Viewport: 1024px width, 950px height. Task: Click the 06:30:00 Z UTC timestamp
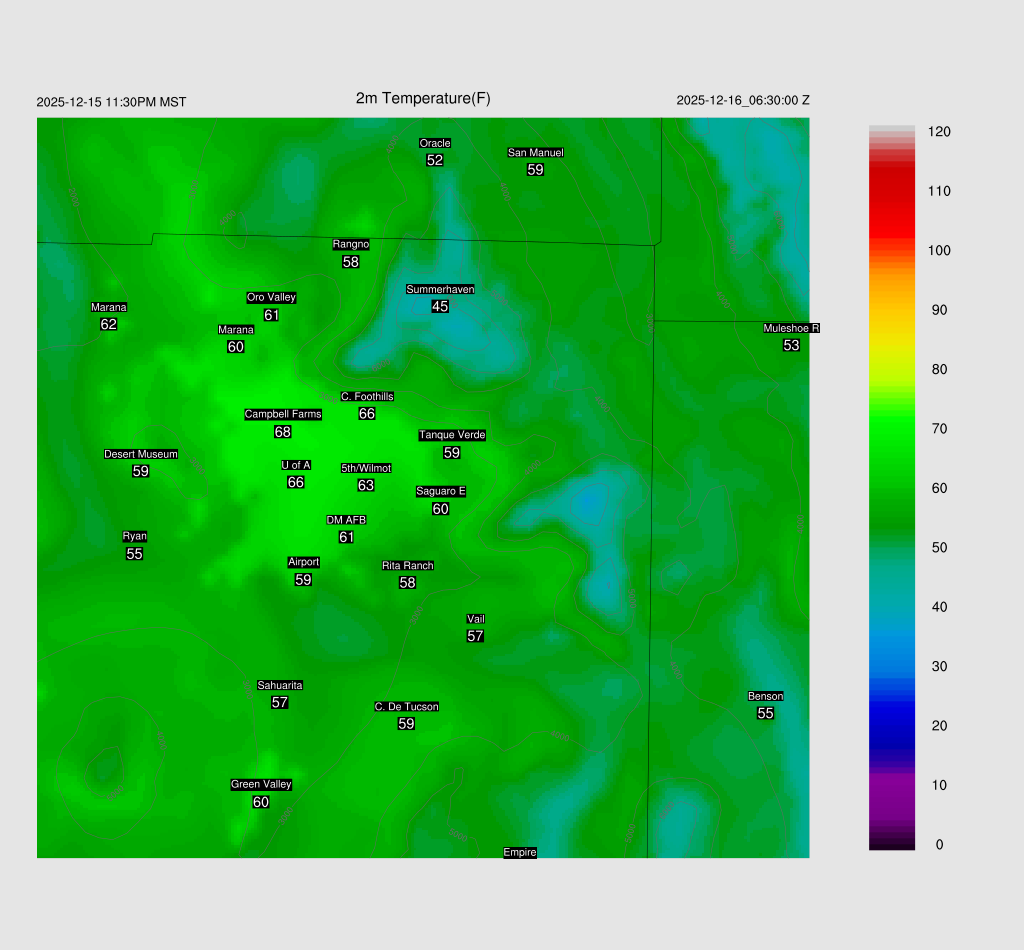(x=743, y=100)
